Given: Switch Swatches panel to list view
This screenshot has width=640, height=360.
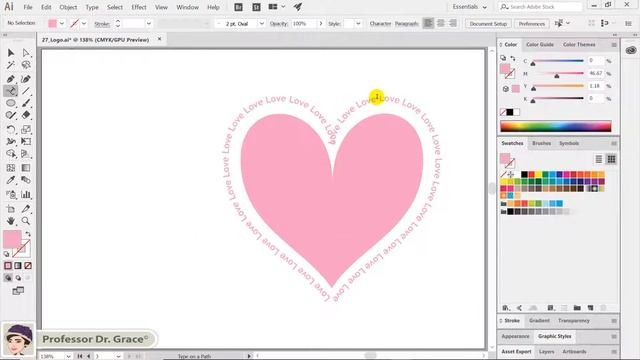Looking at the screenshot, I should pyautogui.click(x=598, y=159).
